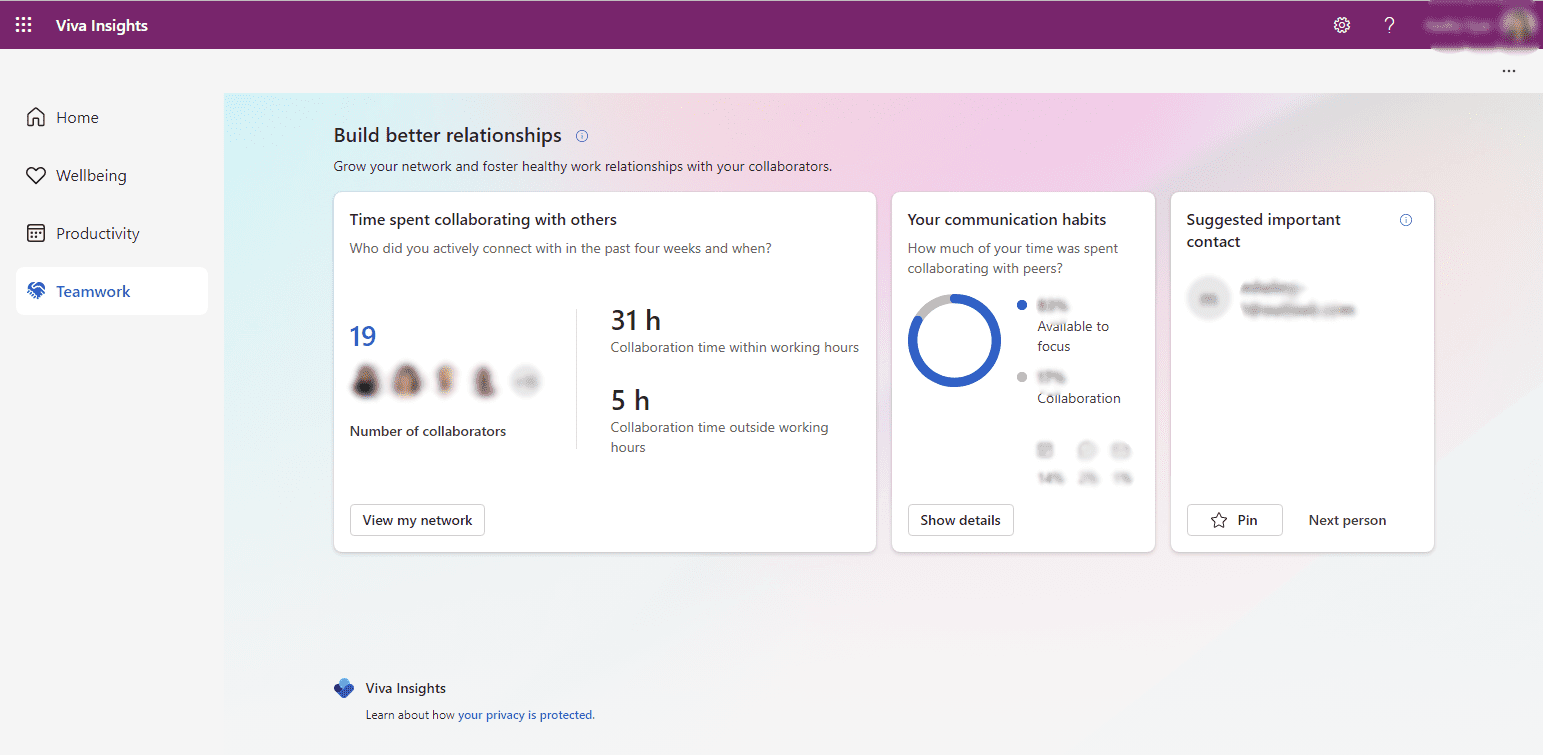Click the 19 collaborators number
Image resolution: width=1543 pixels, height=755 pixels.
point(363,336)
